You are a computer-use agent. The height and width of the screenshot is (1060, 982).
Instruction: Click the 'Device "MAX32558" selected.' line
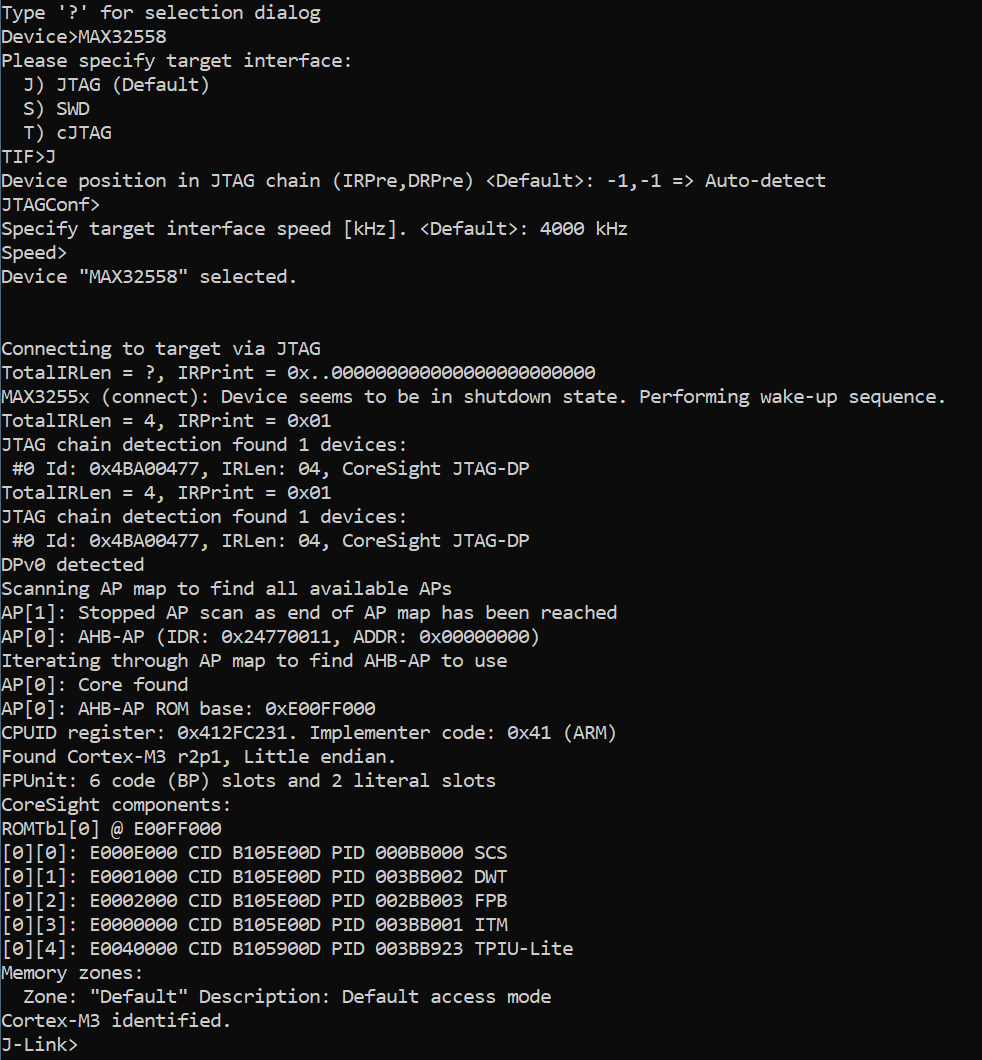[x=149, y=277]
